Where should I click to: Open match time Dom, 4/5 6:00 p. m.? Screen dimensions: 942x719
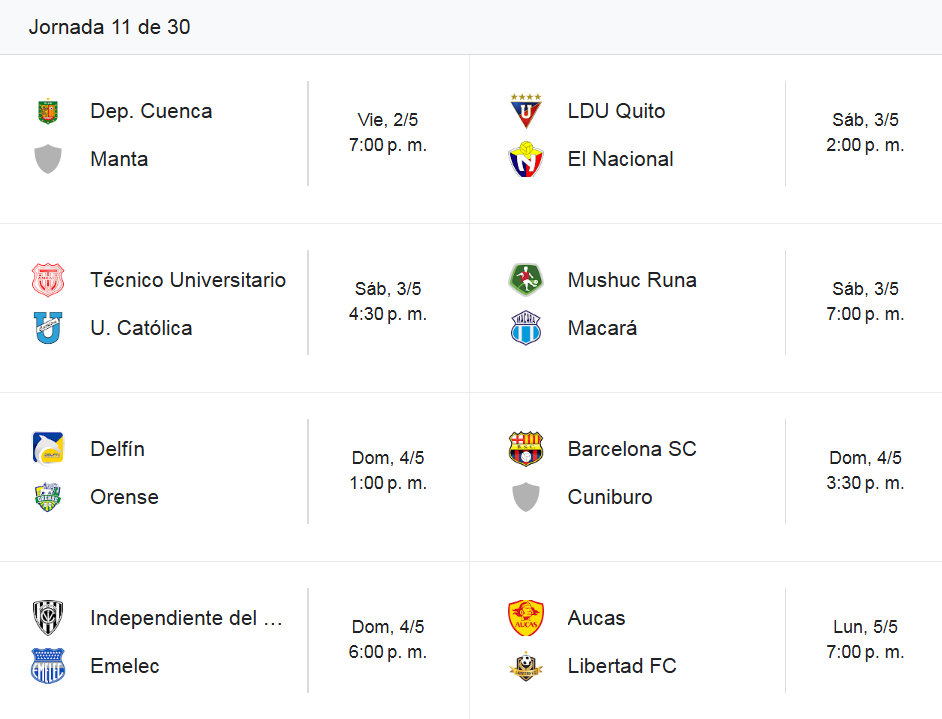pyautogui.click(x=388, y=639)
